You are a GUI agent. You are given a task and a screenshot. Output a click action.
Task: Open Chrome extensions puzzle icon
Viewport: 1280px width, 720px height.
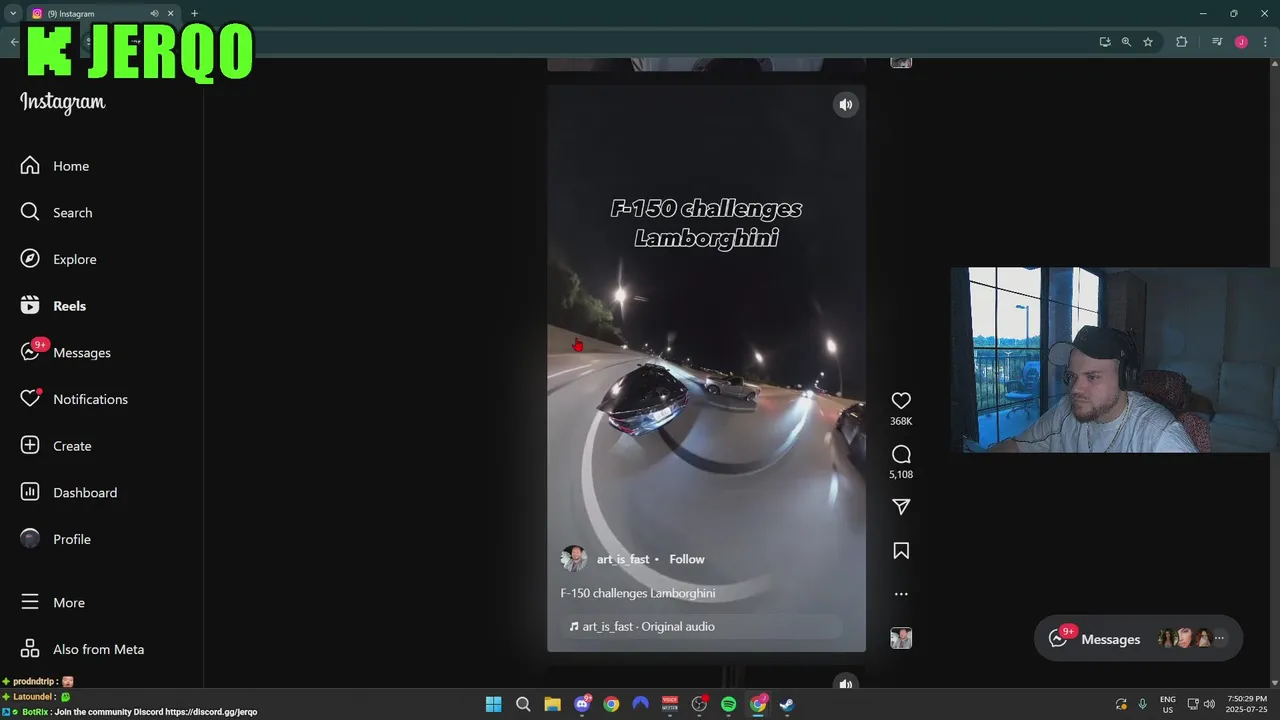tap(1181, 42)
